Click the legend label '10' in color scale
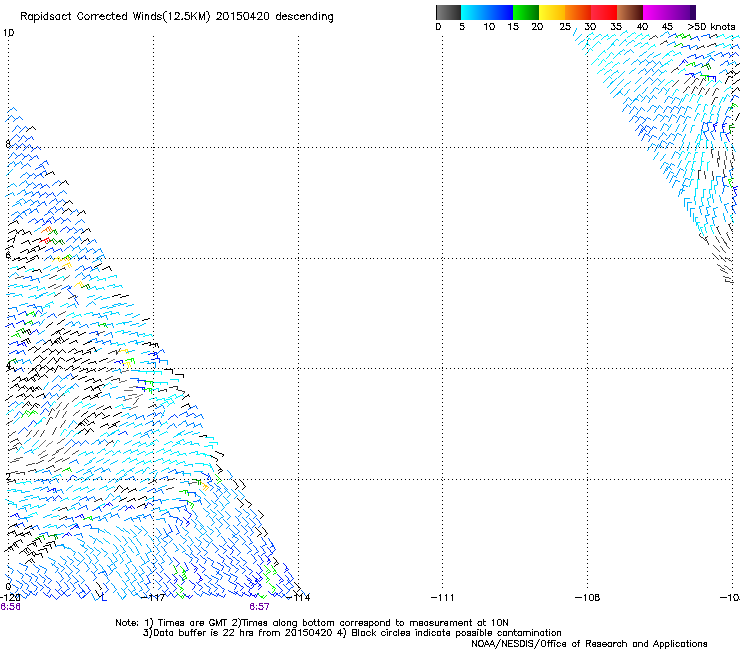This screenshot has width=740, height=650. [489, 26]
